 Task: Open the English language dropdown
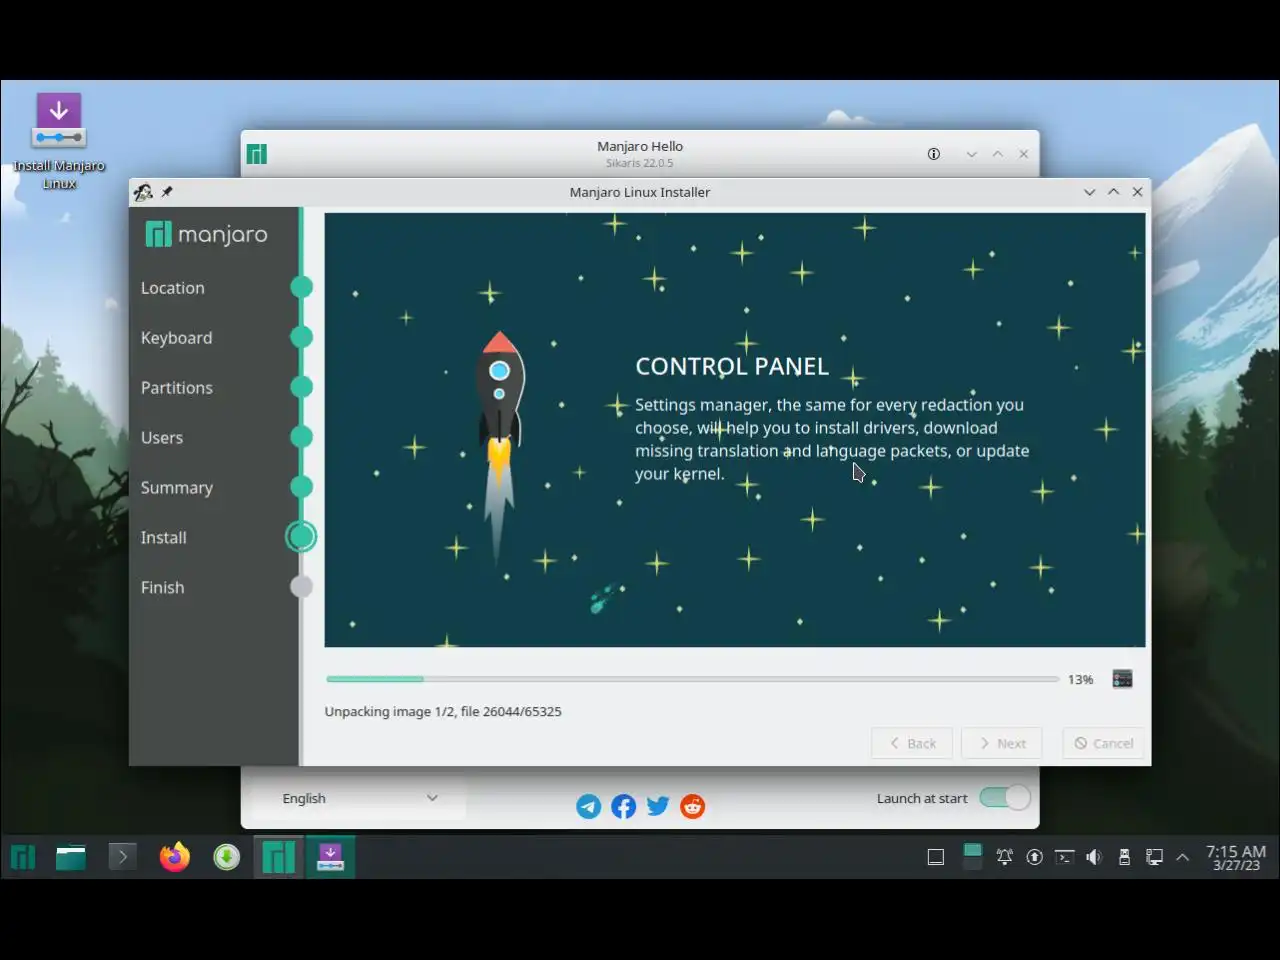point(360,798)
